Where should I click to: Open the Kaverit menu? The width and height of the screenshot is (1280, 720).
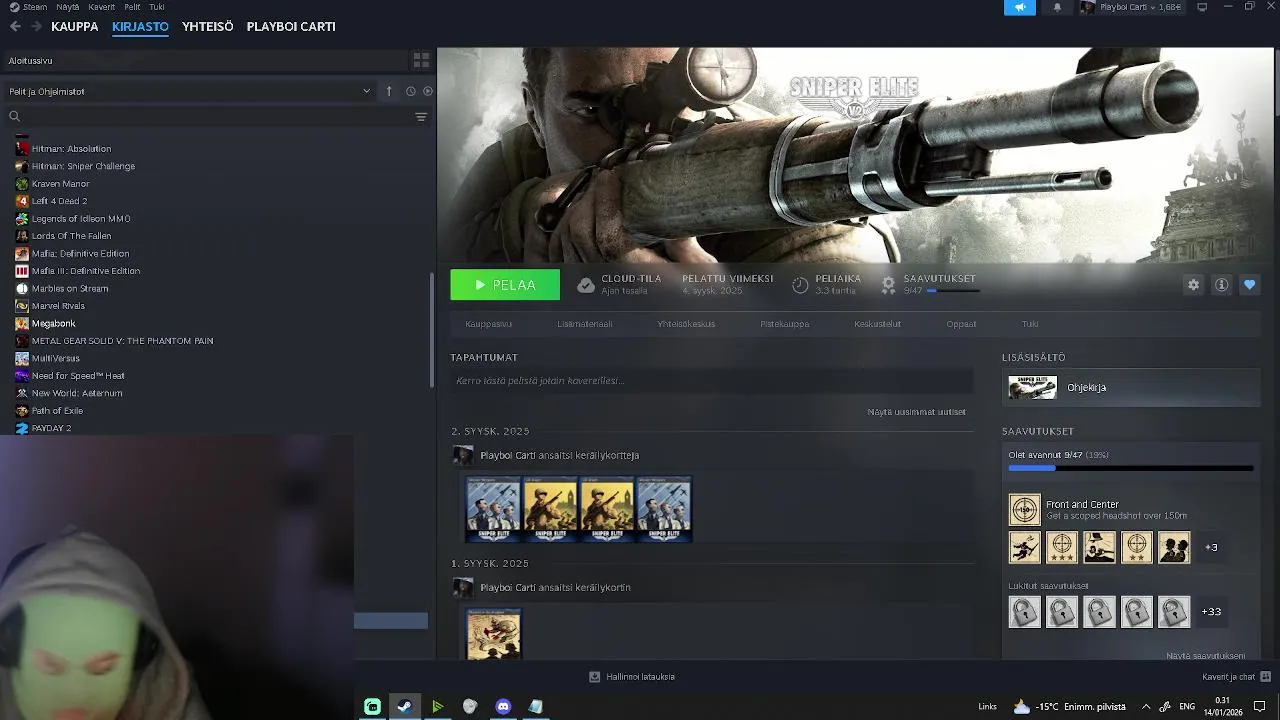(101, 7)
